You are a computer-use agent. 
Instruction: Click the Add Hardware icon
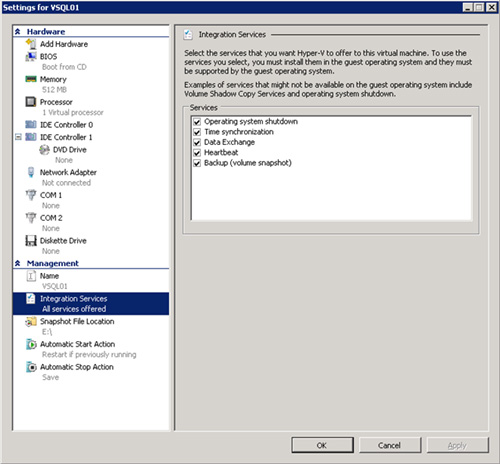31,44
